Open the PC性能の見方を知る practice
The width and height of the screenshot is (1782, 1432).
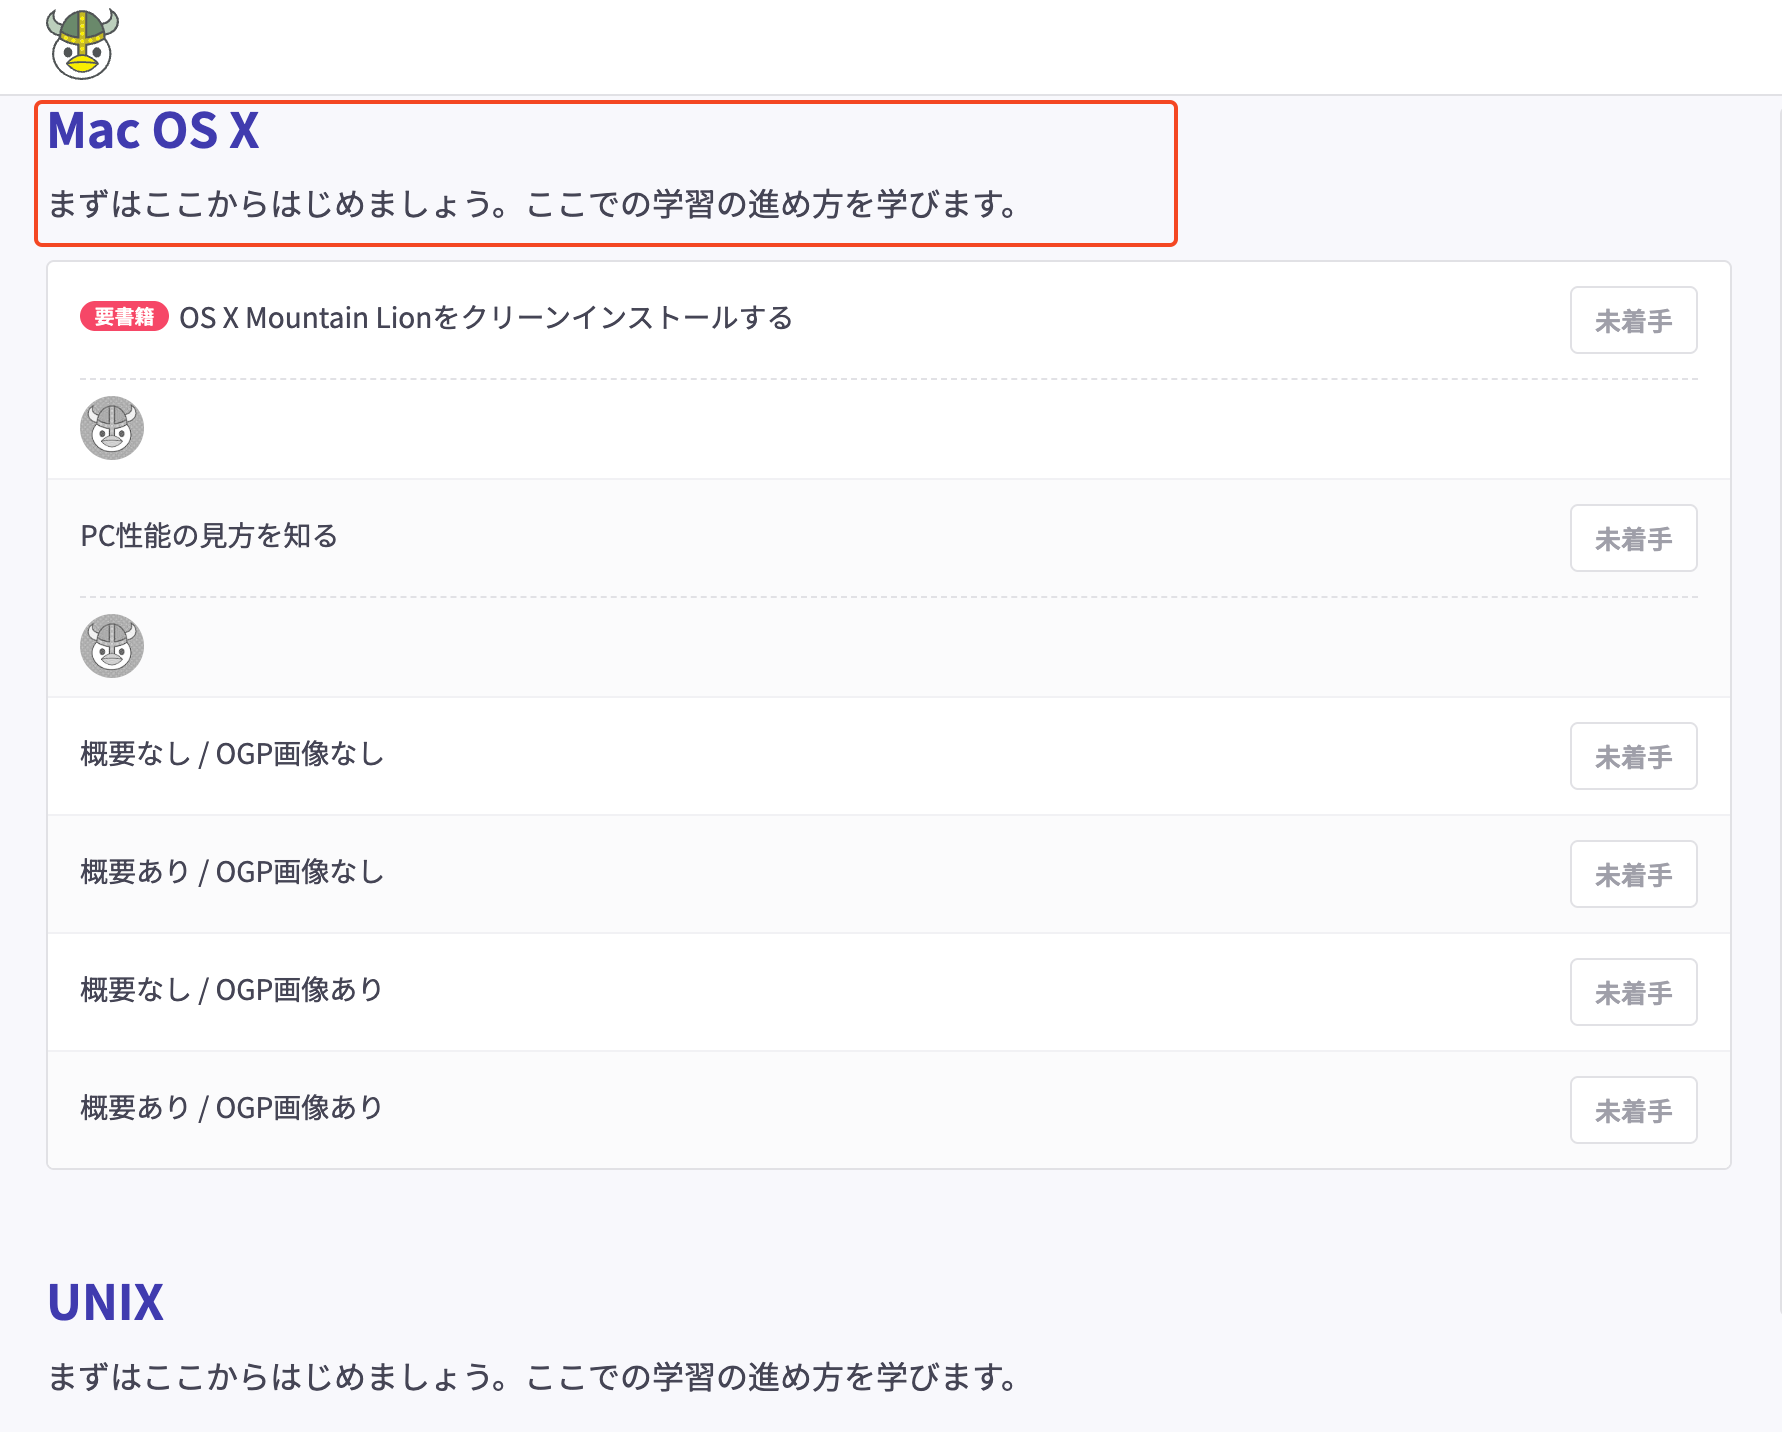coord(209,536)
